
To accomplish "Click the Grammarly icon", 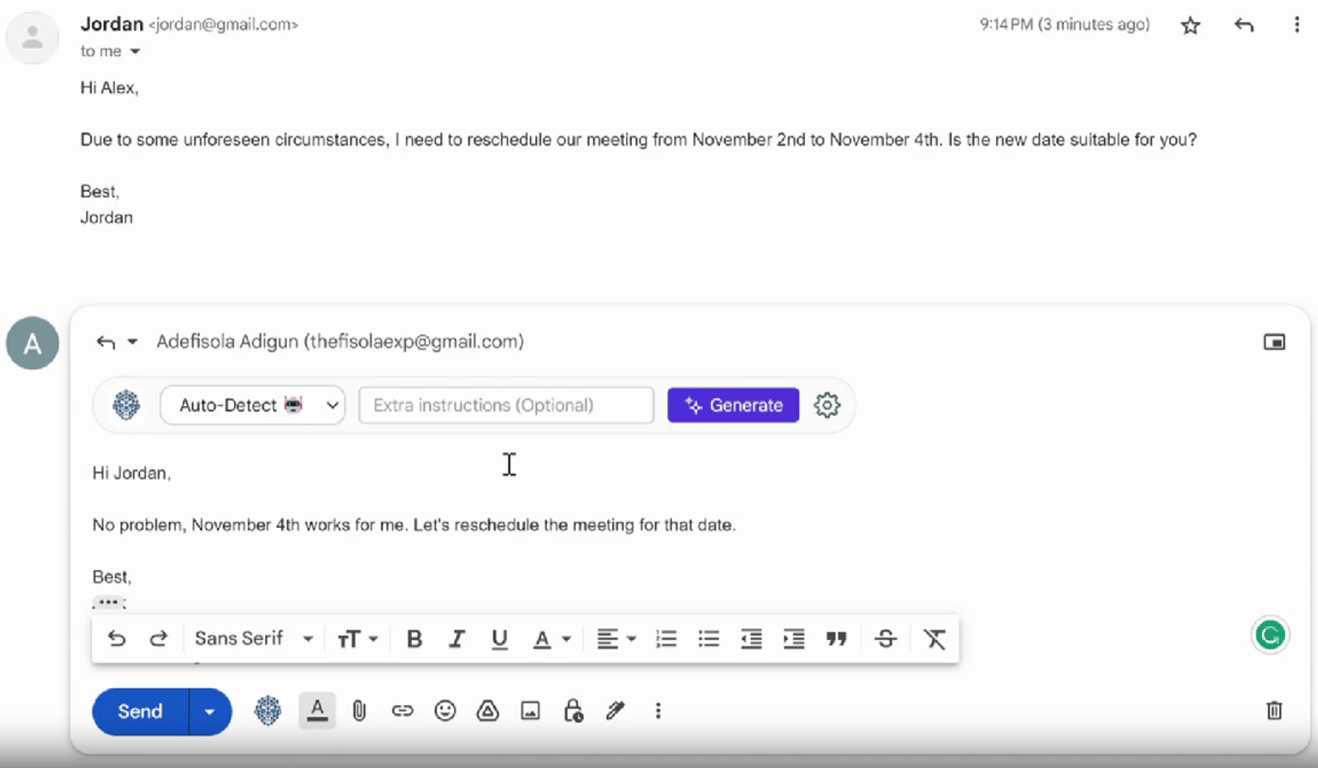I will tap(1270, 635).
